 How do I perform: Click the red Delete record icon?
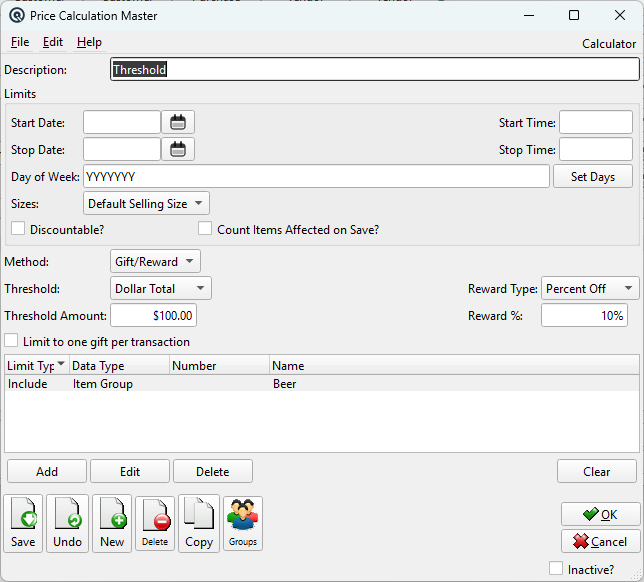tap(155, 523)
